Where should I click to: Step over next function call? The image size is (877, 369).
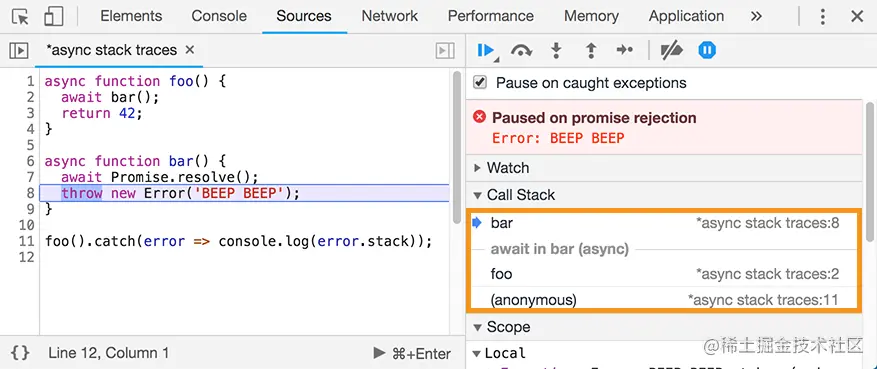(x=521, y=50)
